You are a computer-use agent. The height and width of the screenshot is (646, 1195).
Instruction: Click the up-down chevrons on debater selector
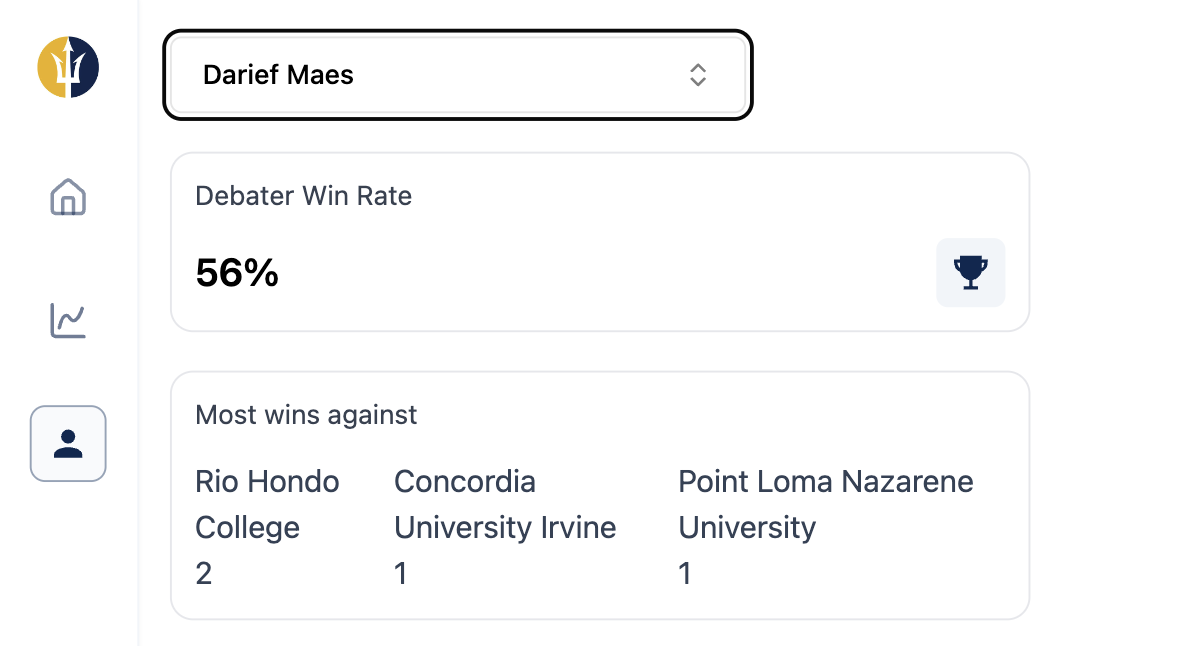pos(697,75)
